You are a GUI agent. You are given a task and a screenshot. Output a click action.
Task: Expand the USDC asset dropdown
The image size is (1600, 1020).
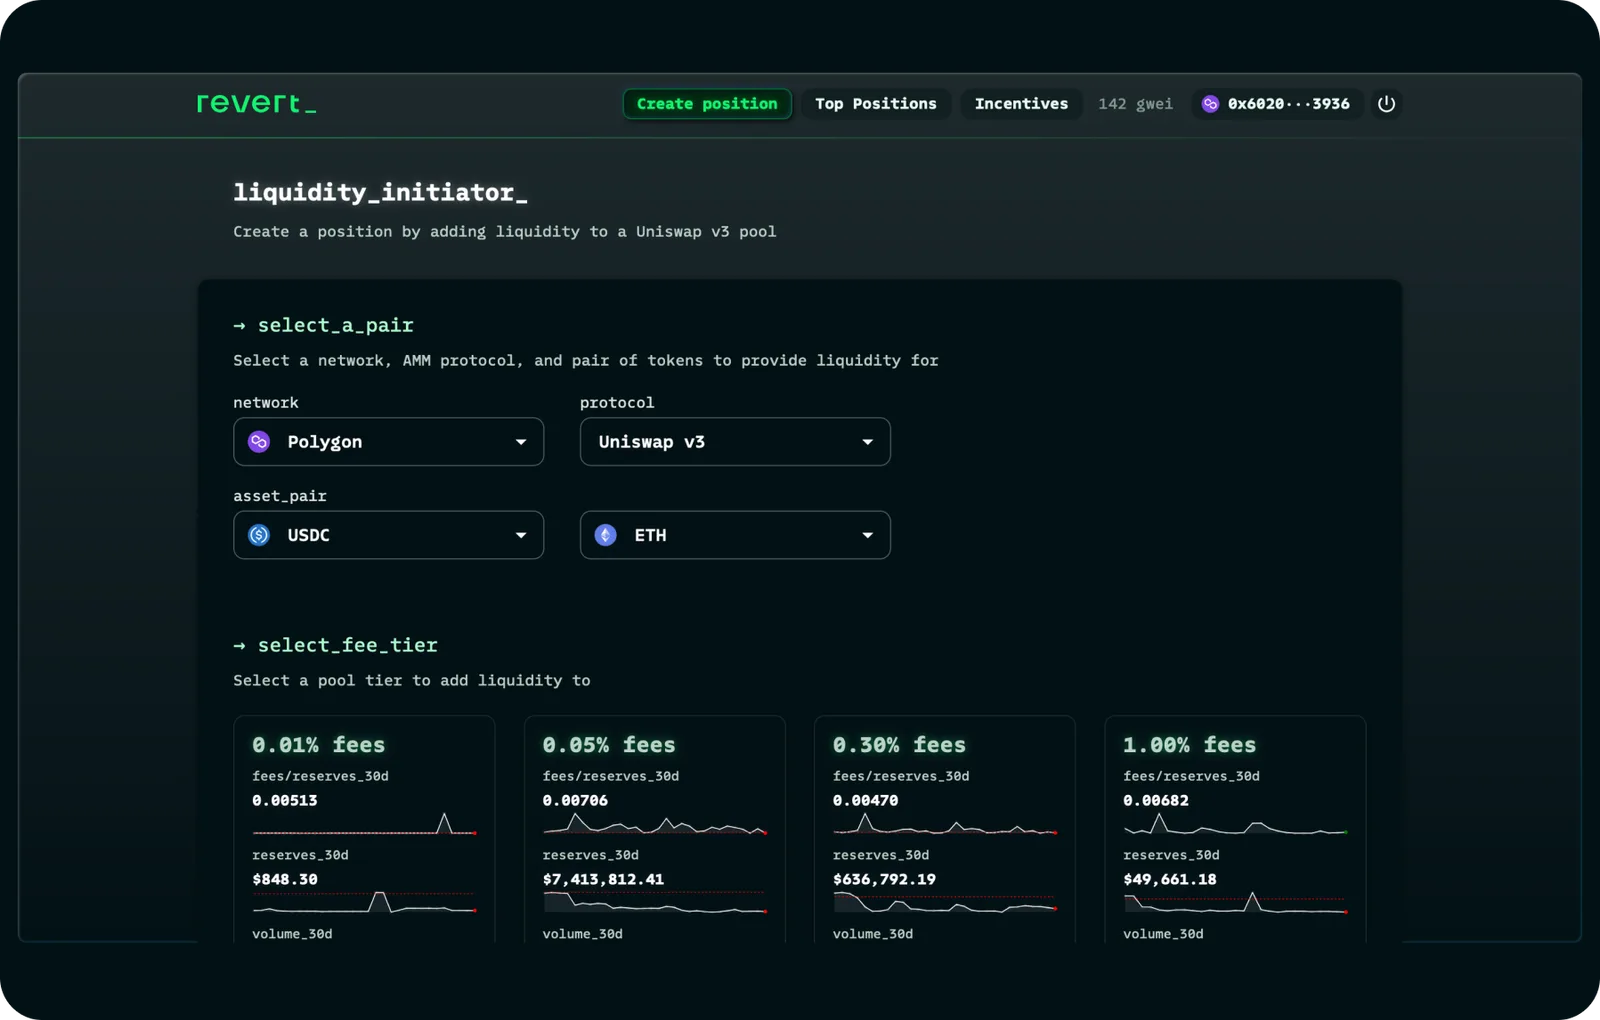388,535
